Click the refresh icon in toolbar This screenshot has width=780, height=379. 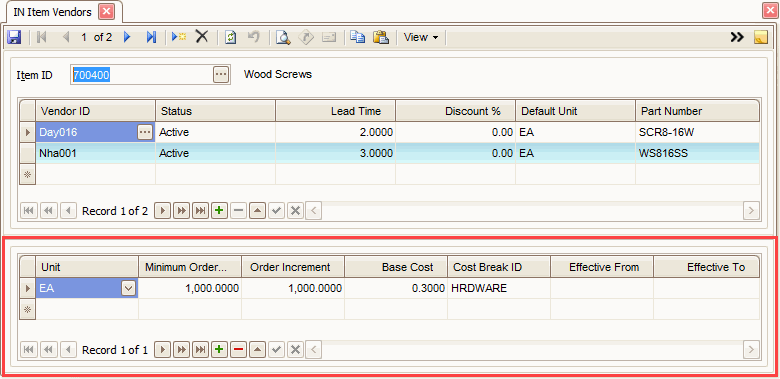tap(230, 37)
